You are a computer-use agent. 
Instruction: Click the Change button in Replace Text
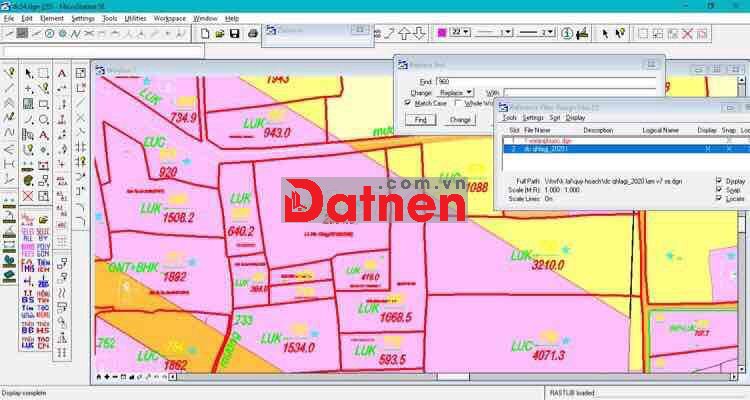coord(460,119)
